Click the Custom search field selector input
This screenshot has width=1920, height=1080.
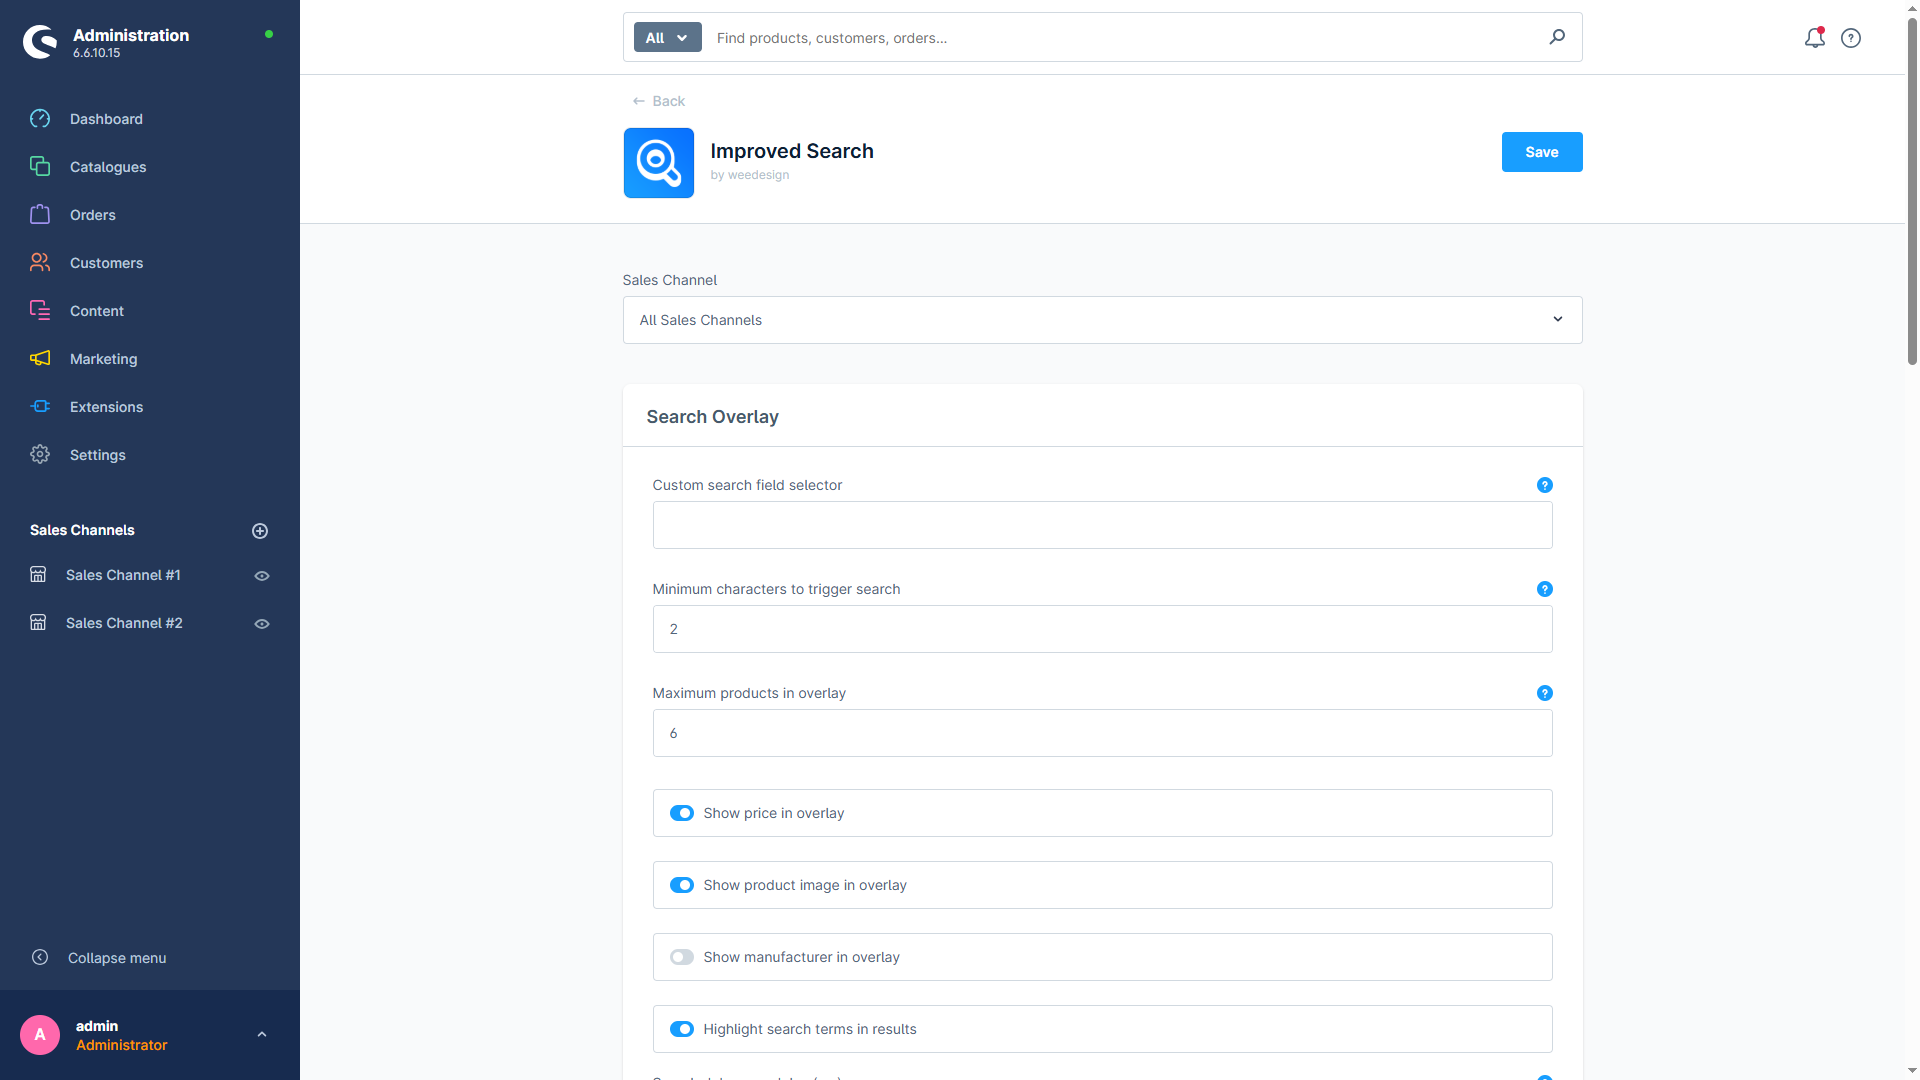1102,525
